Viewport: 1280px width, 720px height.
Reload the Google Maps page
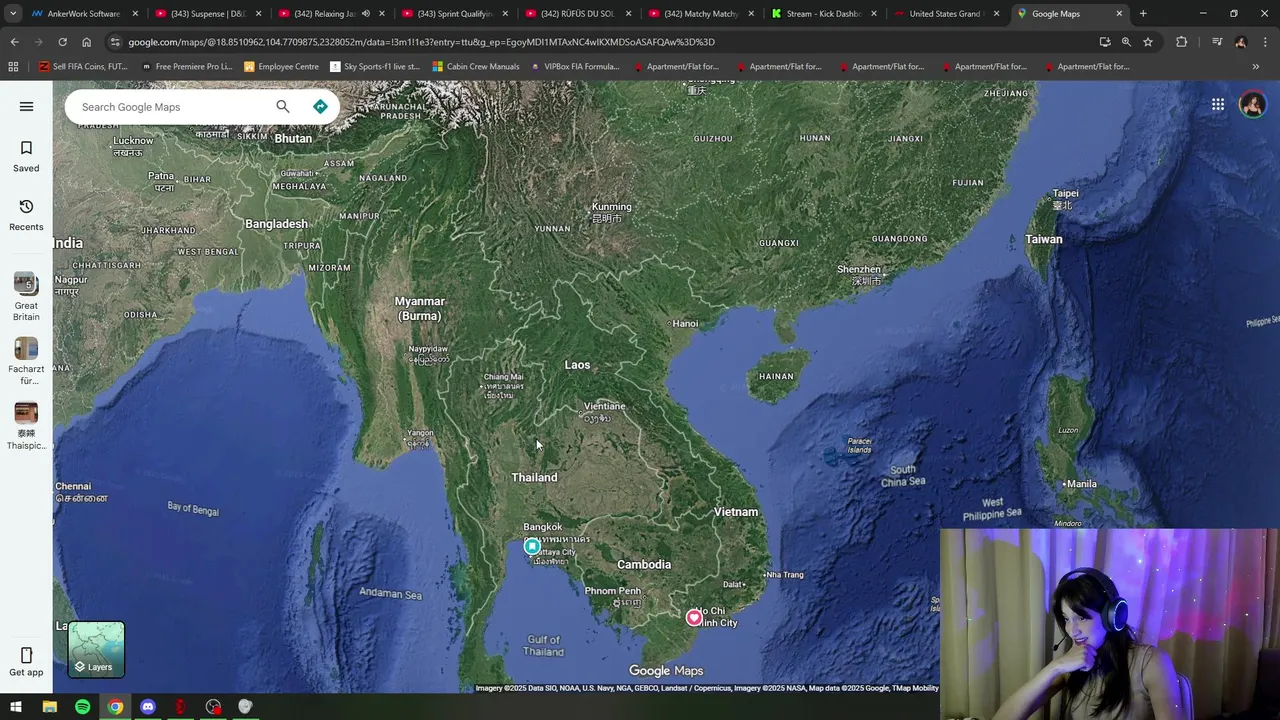[x=62, y=42]
